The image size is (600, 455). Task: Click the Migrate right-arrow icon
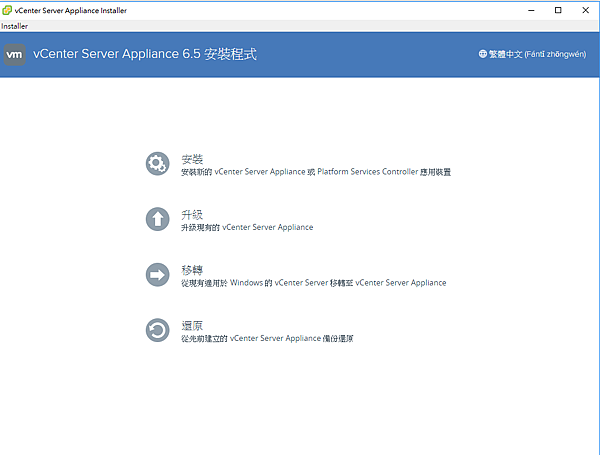coord(157,275)
